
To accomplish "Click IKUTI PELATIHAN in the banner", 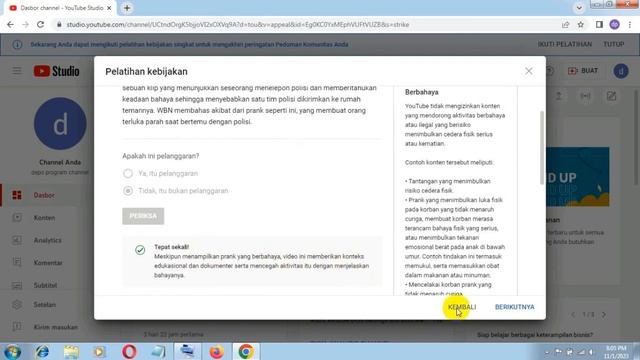I will click(564, 44).
